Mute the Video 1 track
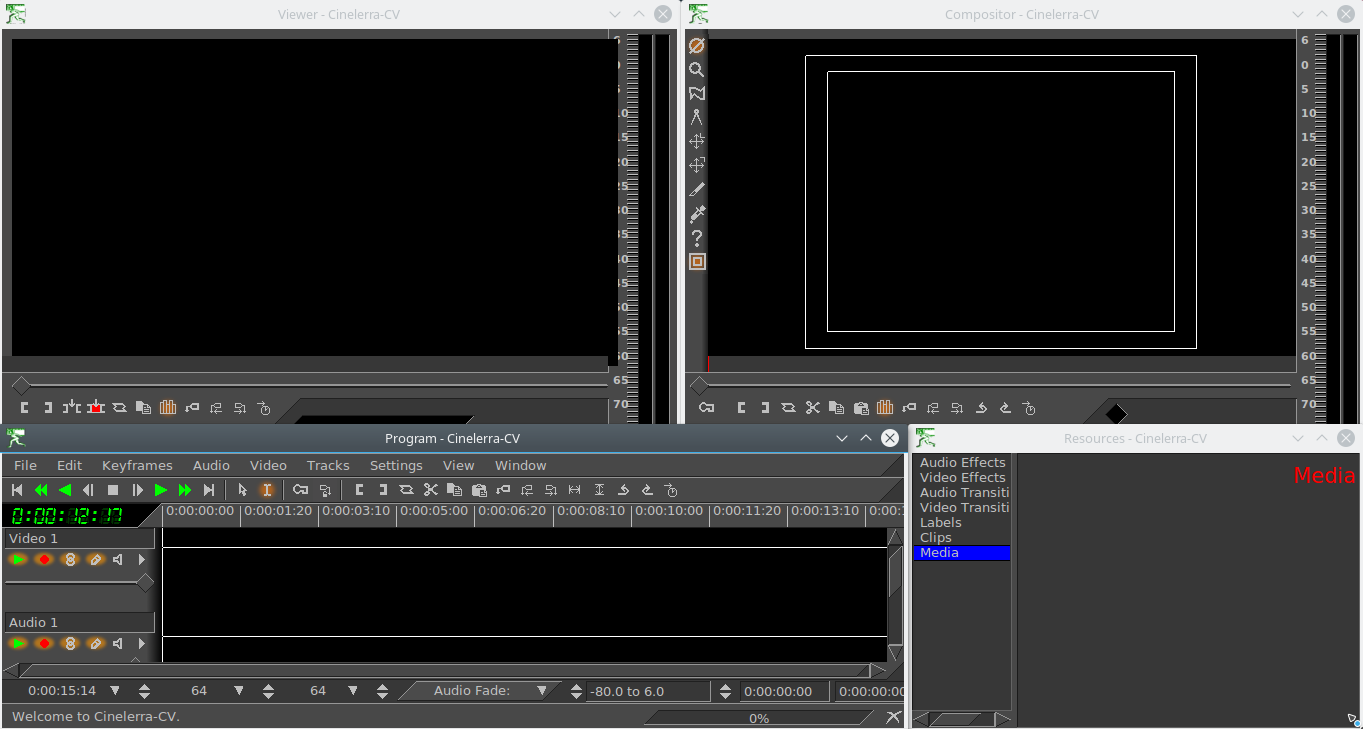1363x729 pixels. (x=118, y=560)
